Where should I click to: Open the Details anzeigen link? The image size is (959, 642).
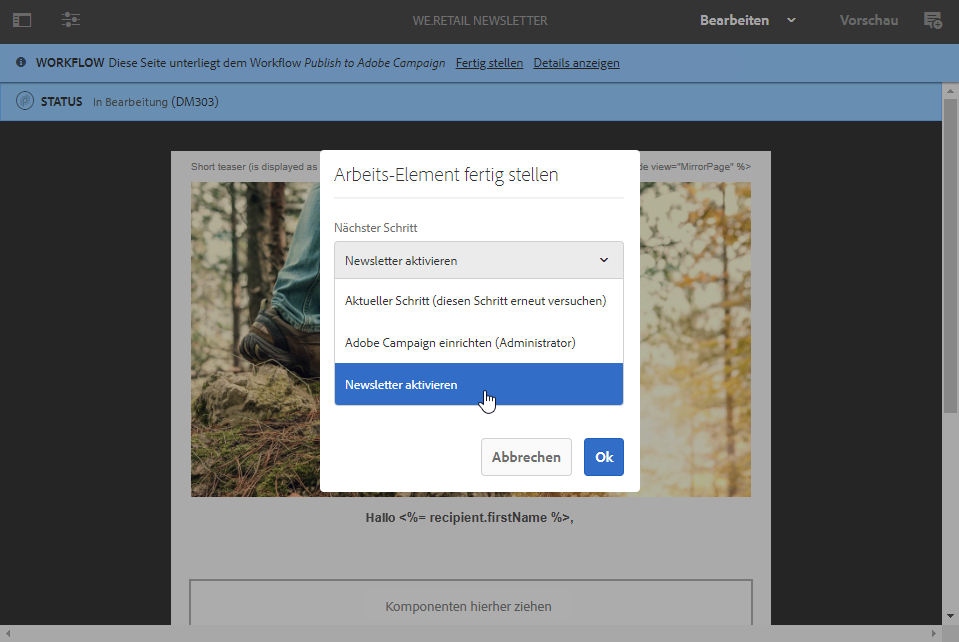pos(576,63)
